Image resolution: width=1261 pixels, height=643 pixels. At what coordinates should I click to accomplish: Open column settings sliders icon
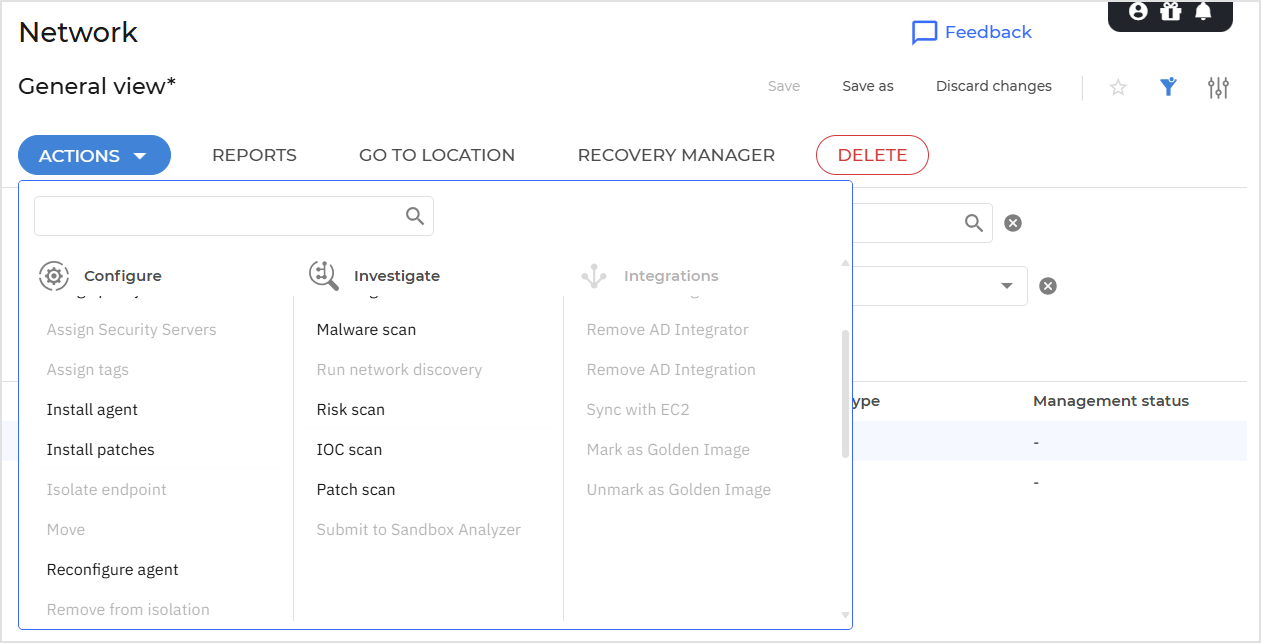click(1218, 87)
